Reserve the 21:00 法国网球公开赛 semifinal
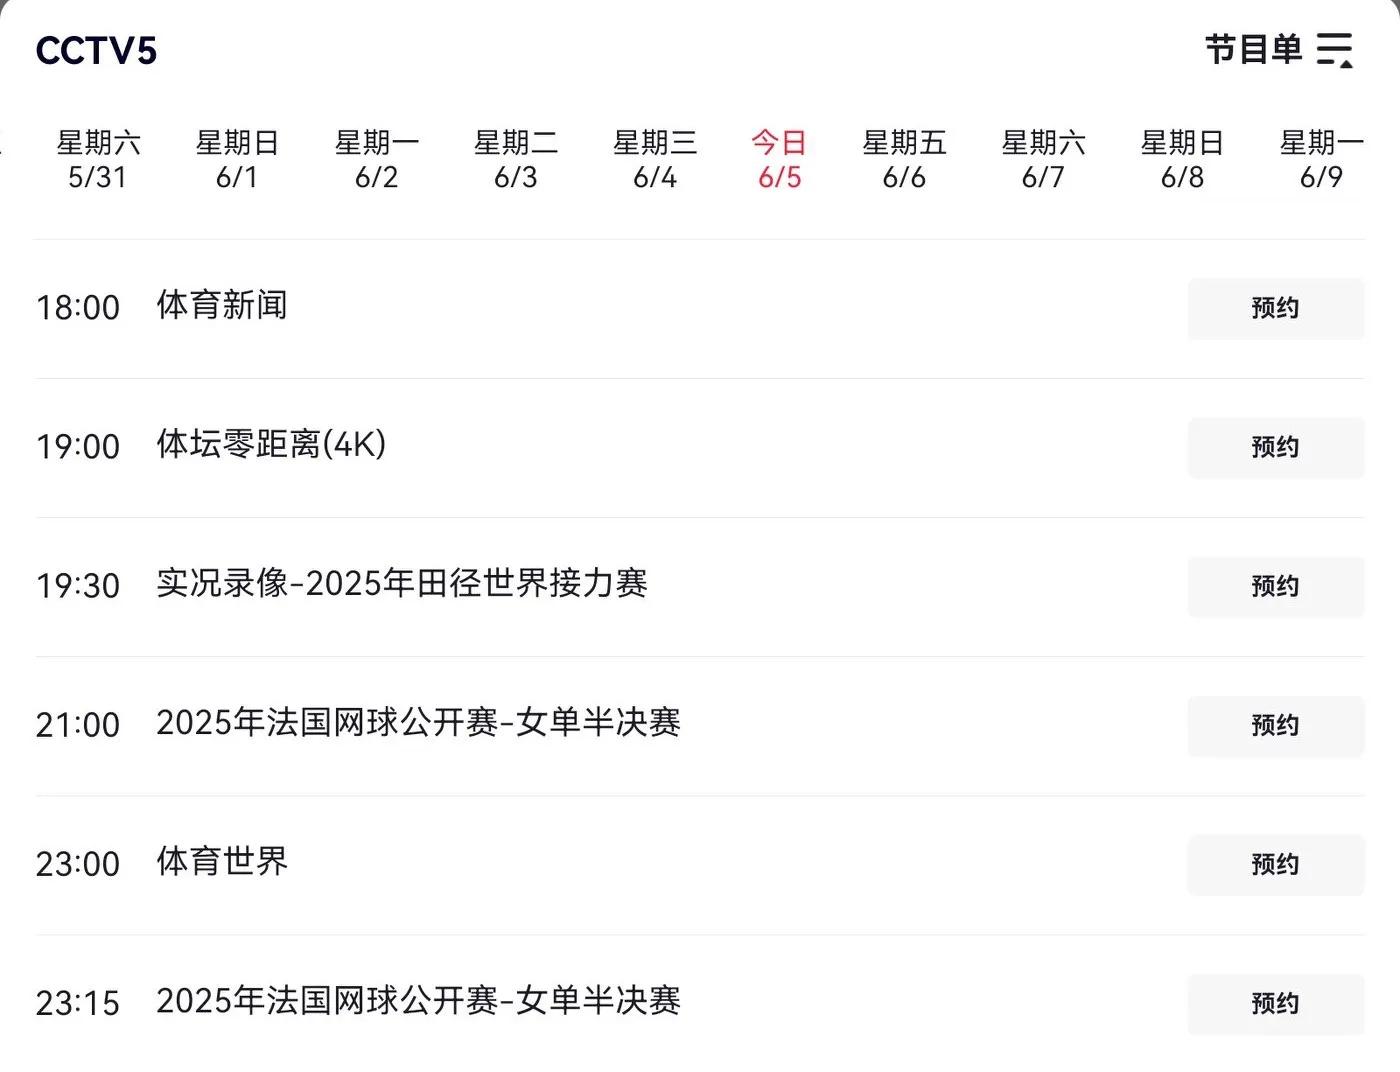Screen dimensions: 1400x1072 coord(1275,725)
